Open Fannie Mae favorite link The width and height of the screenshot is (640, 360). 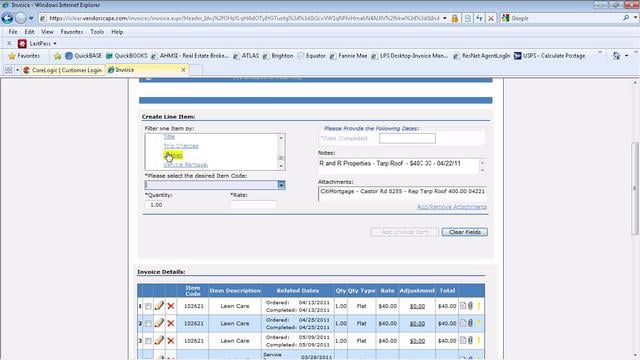(x=348, y=56)
